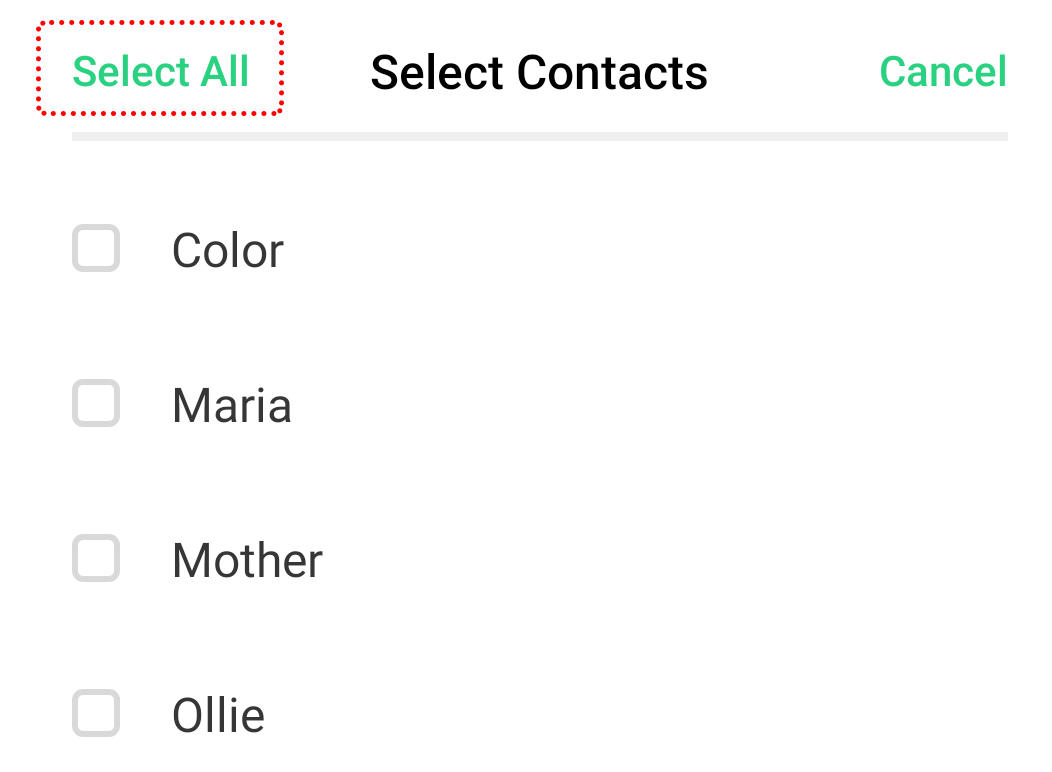Screen dimensions: 1052x772
Task: Choose all contacts via Select All link
Action: (x=160, y=72)
